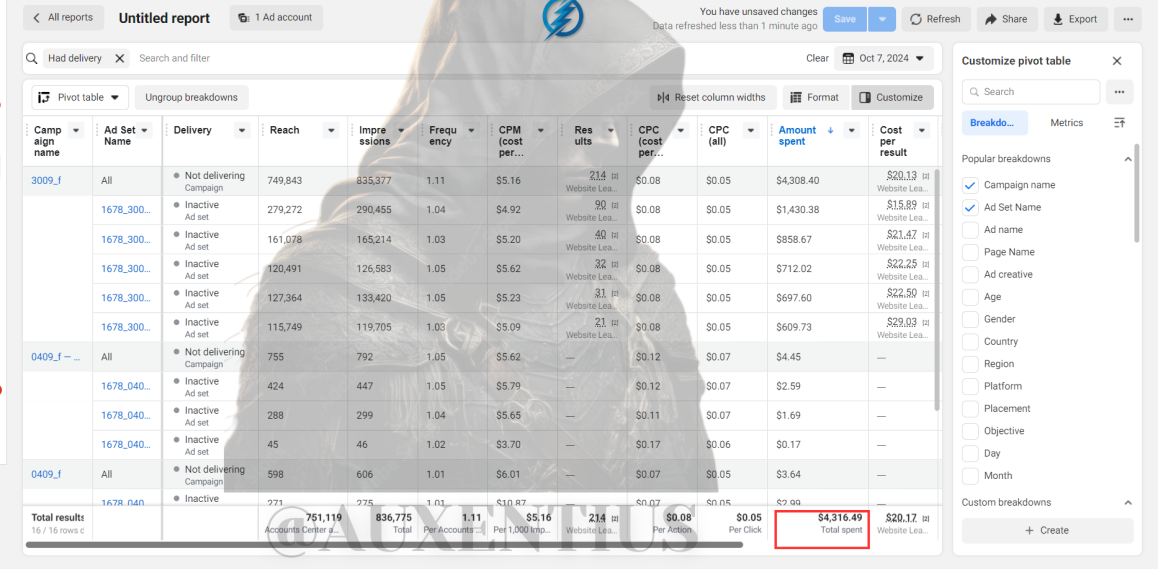Export the report
This screenshot has height=569, width=1158.
pyautogui.click(x=1075, y=19)
